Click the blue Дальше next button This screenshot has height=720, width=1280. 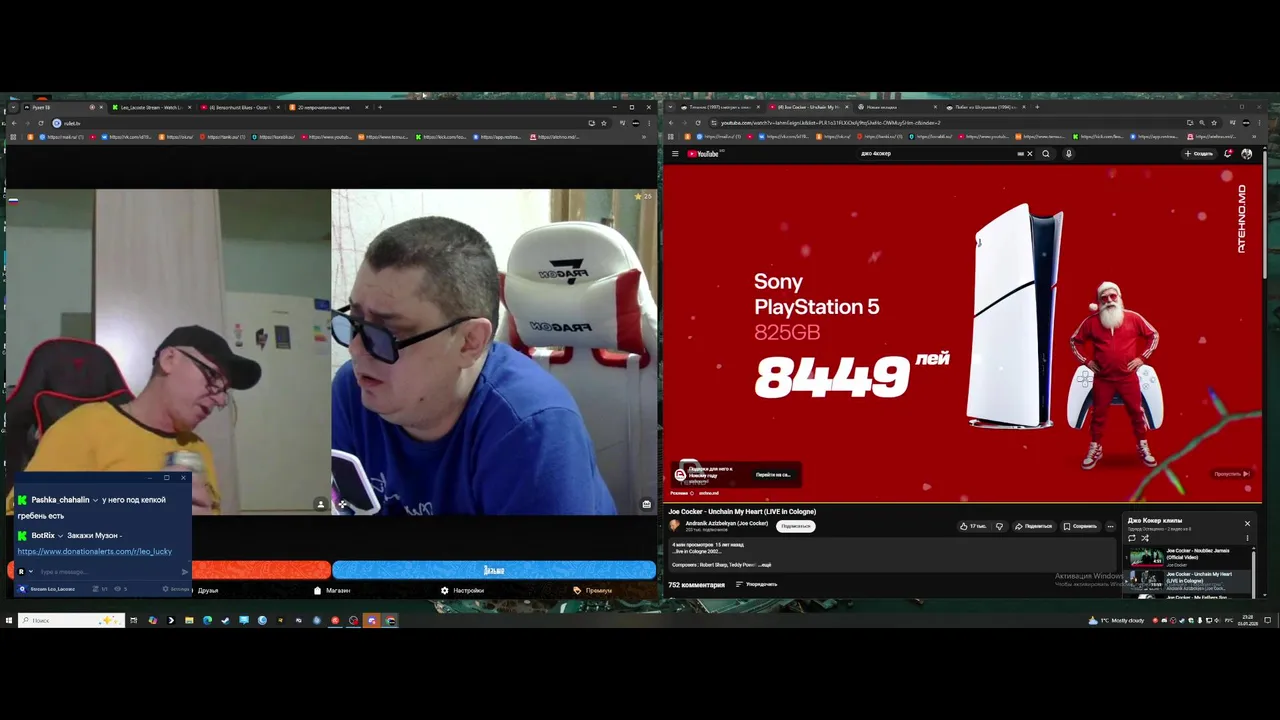pos(494,570)
